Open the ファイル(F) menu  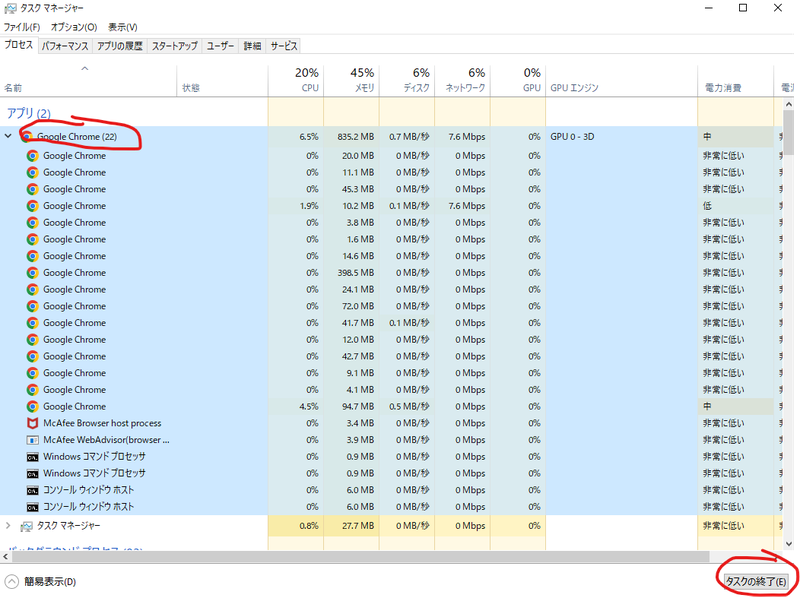22,27
